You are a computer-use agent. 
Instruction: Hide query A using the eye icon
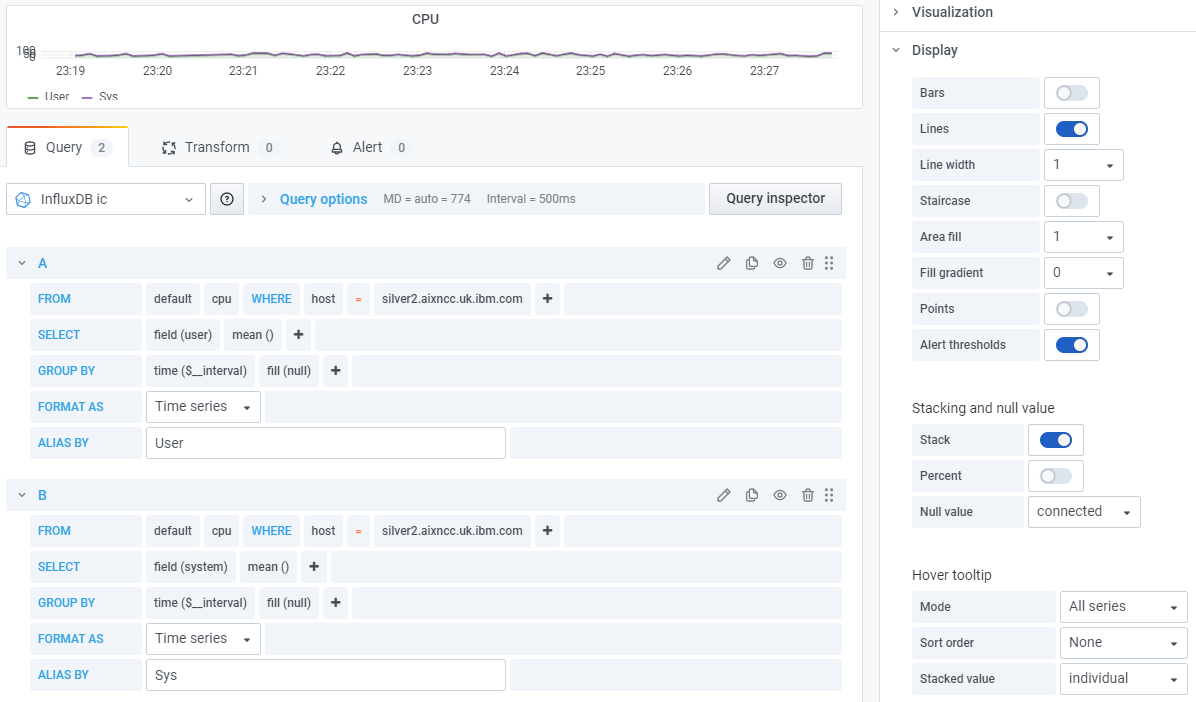coord(779,262)
